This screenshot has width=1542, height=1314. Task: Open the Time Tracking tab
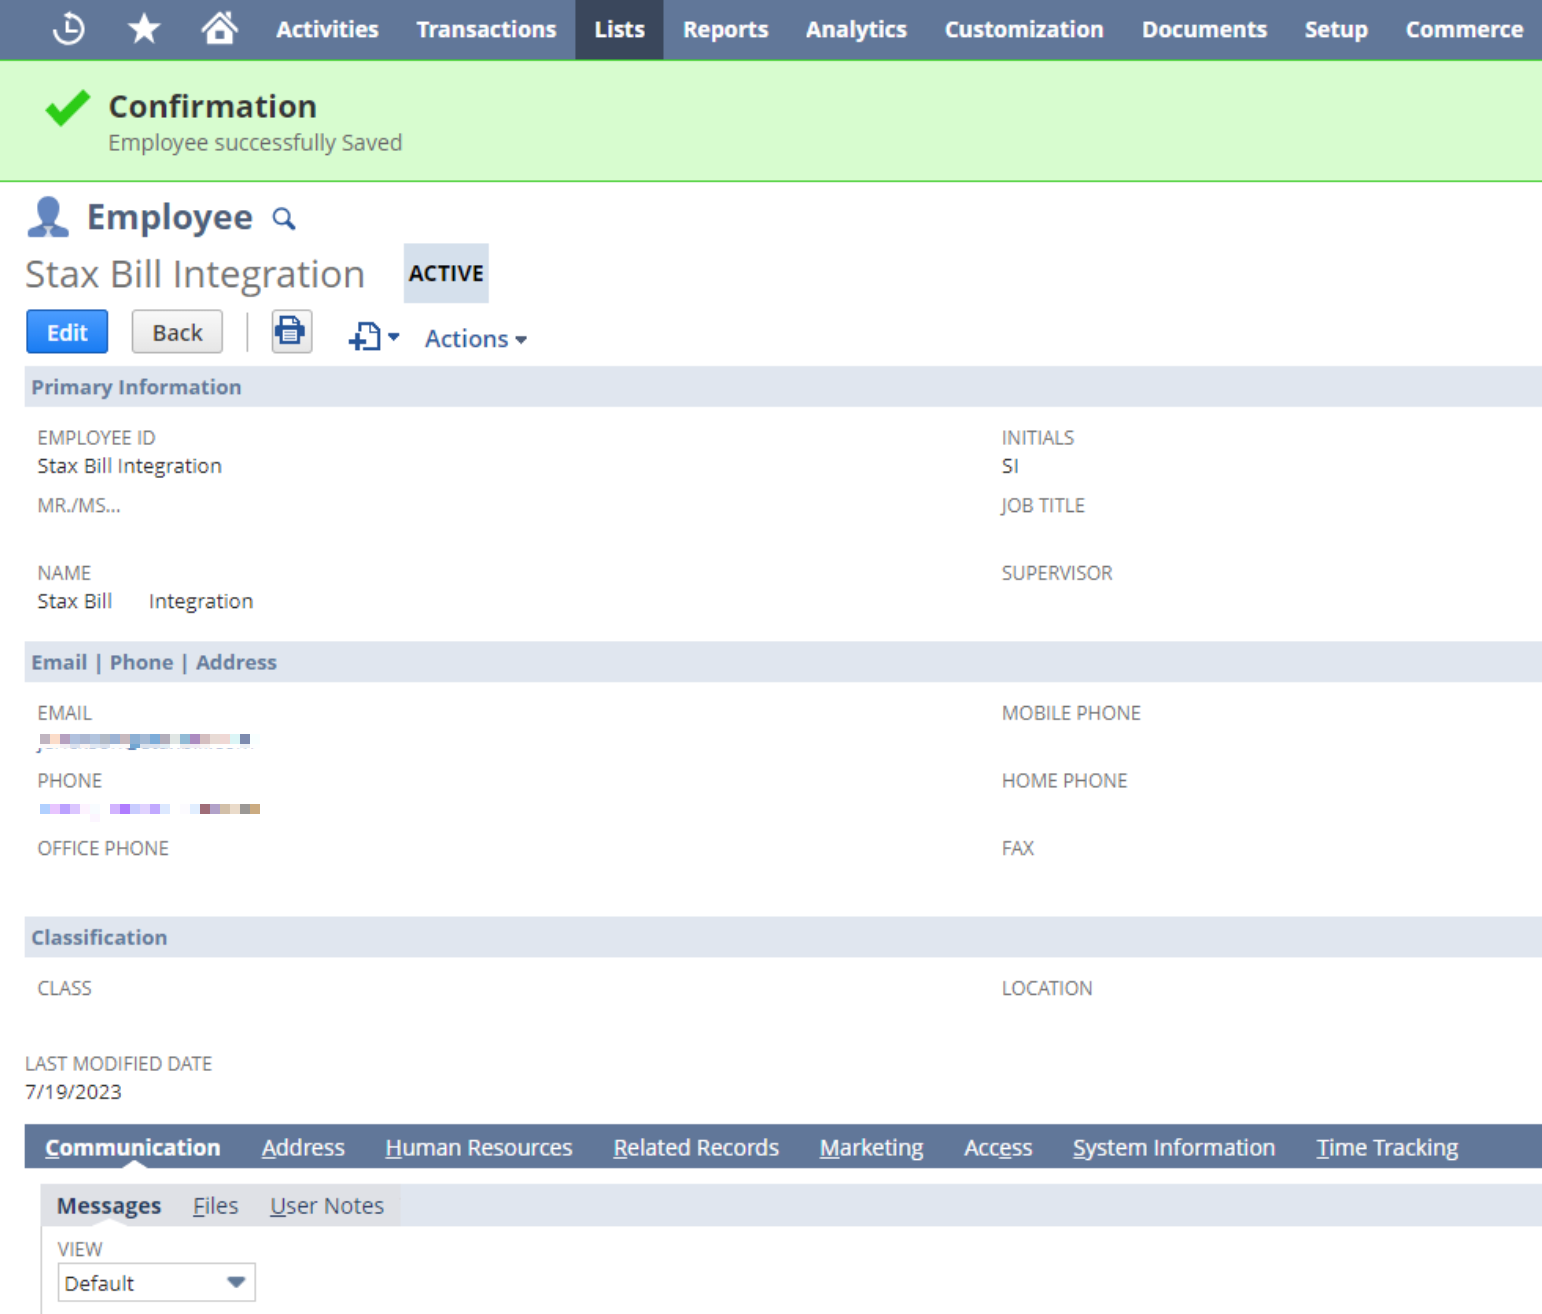pyautogui.click(x=1387, y=1147)
